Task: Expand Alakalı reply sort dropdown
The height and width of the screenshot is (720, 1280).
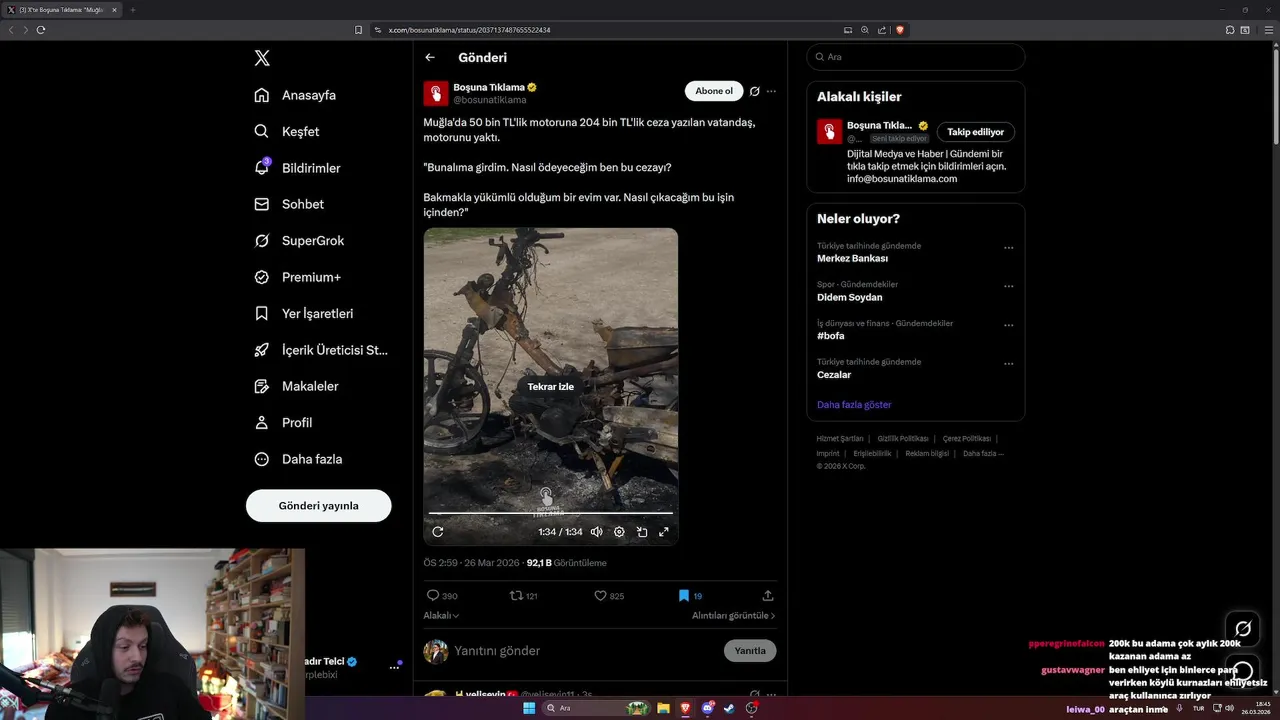Action: point(441,616)
